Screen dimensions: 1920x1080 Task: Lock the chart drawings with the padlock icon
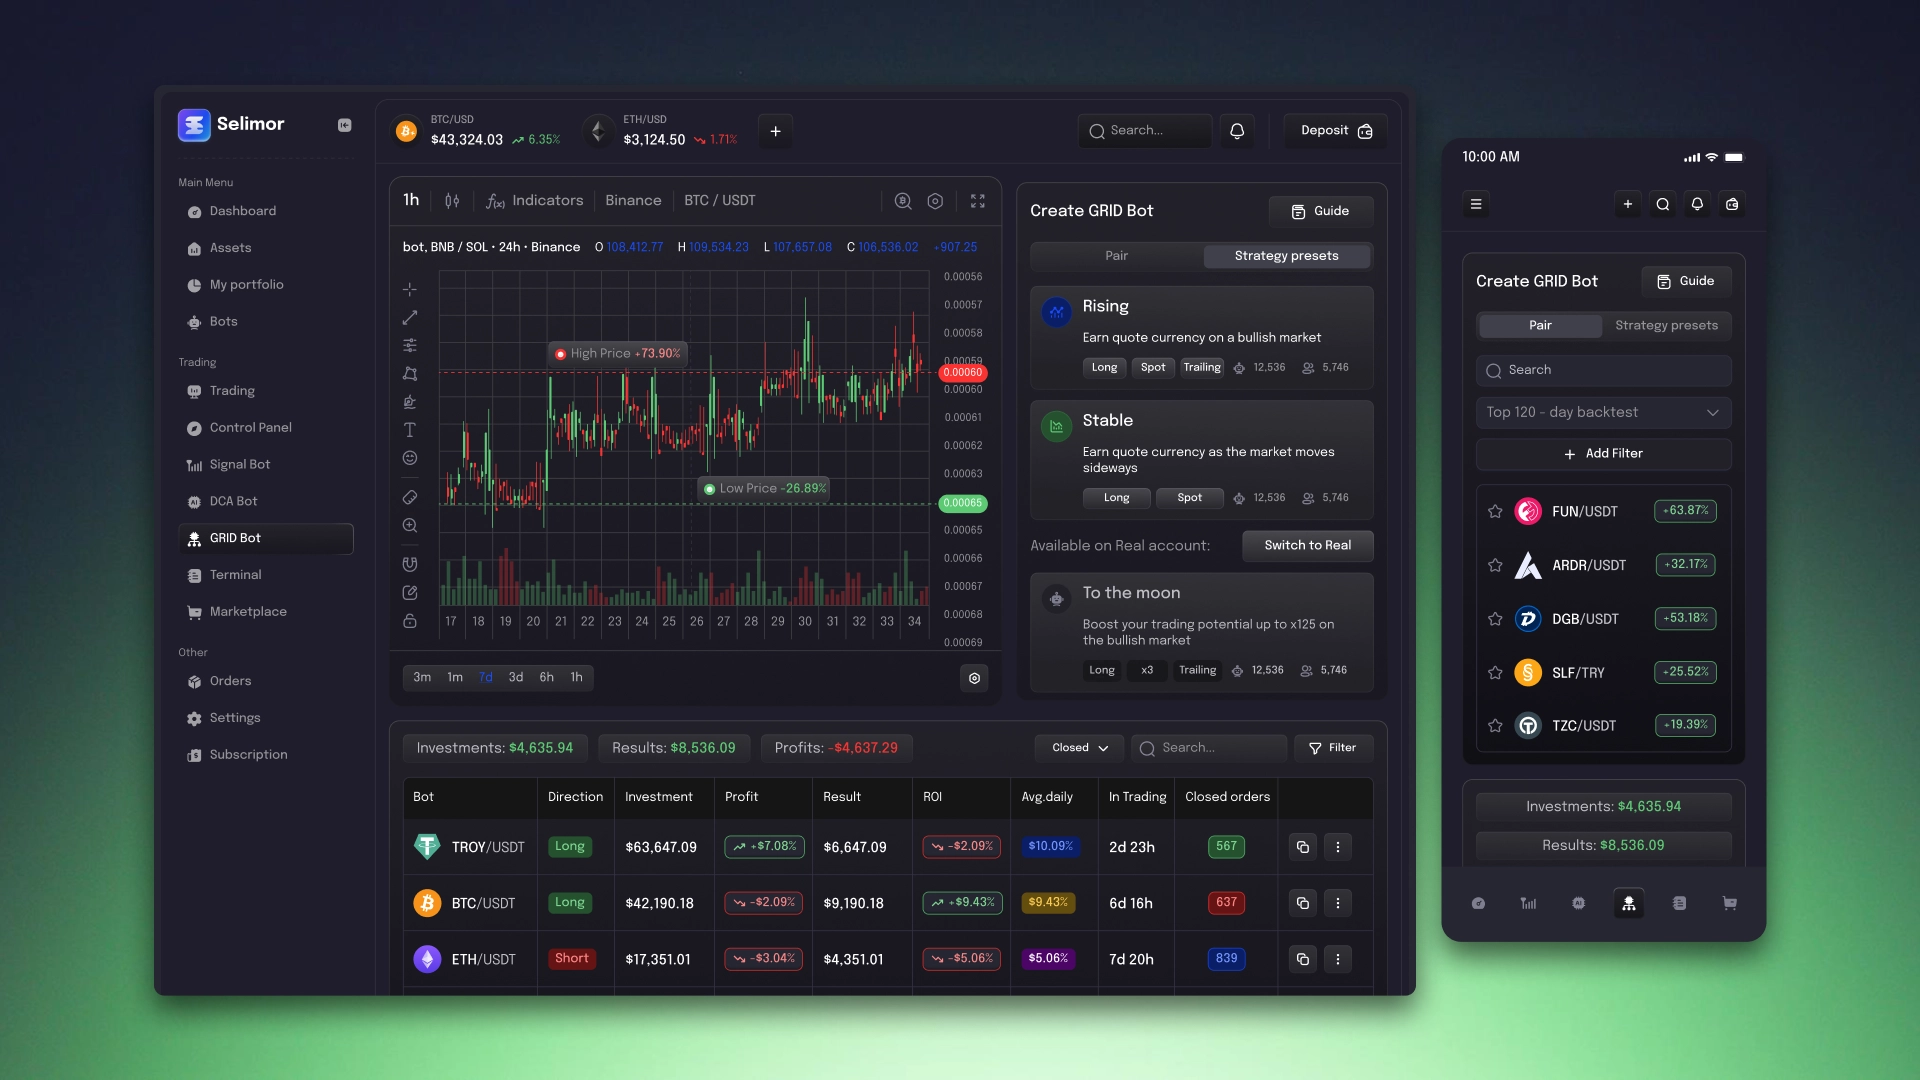pos(410,621)
